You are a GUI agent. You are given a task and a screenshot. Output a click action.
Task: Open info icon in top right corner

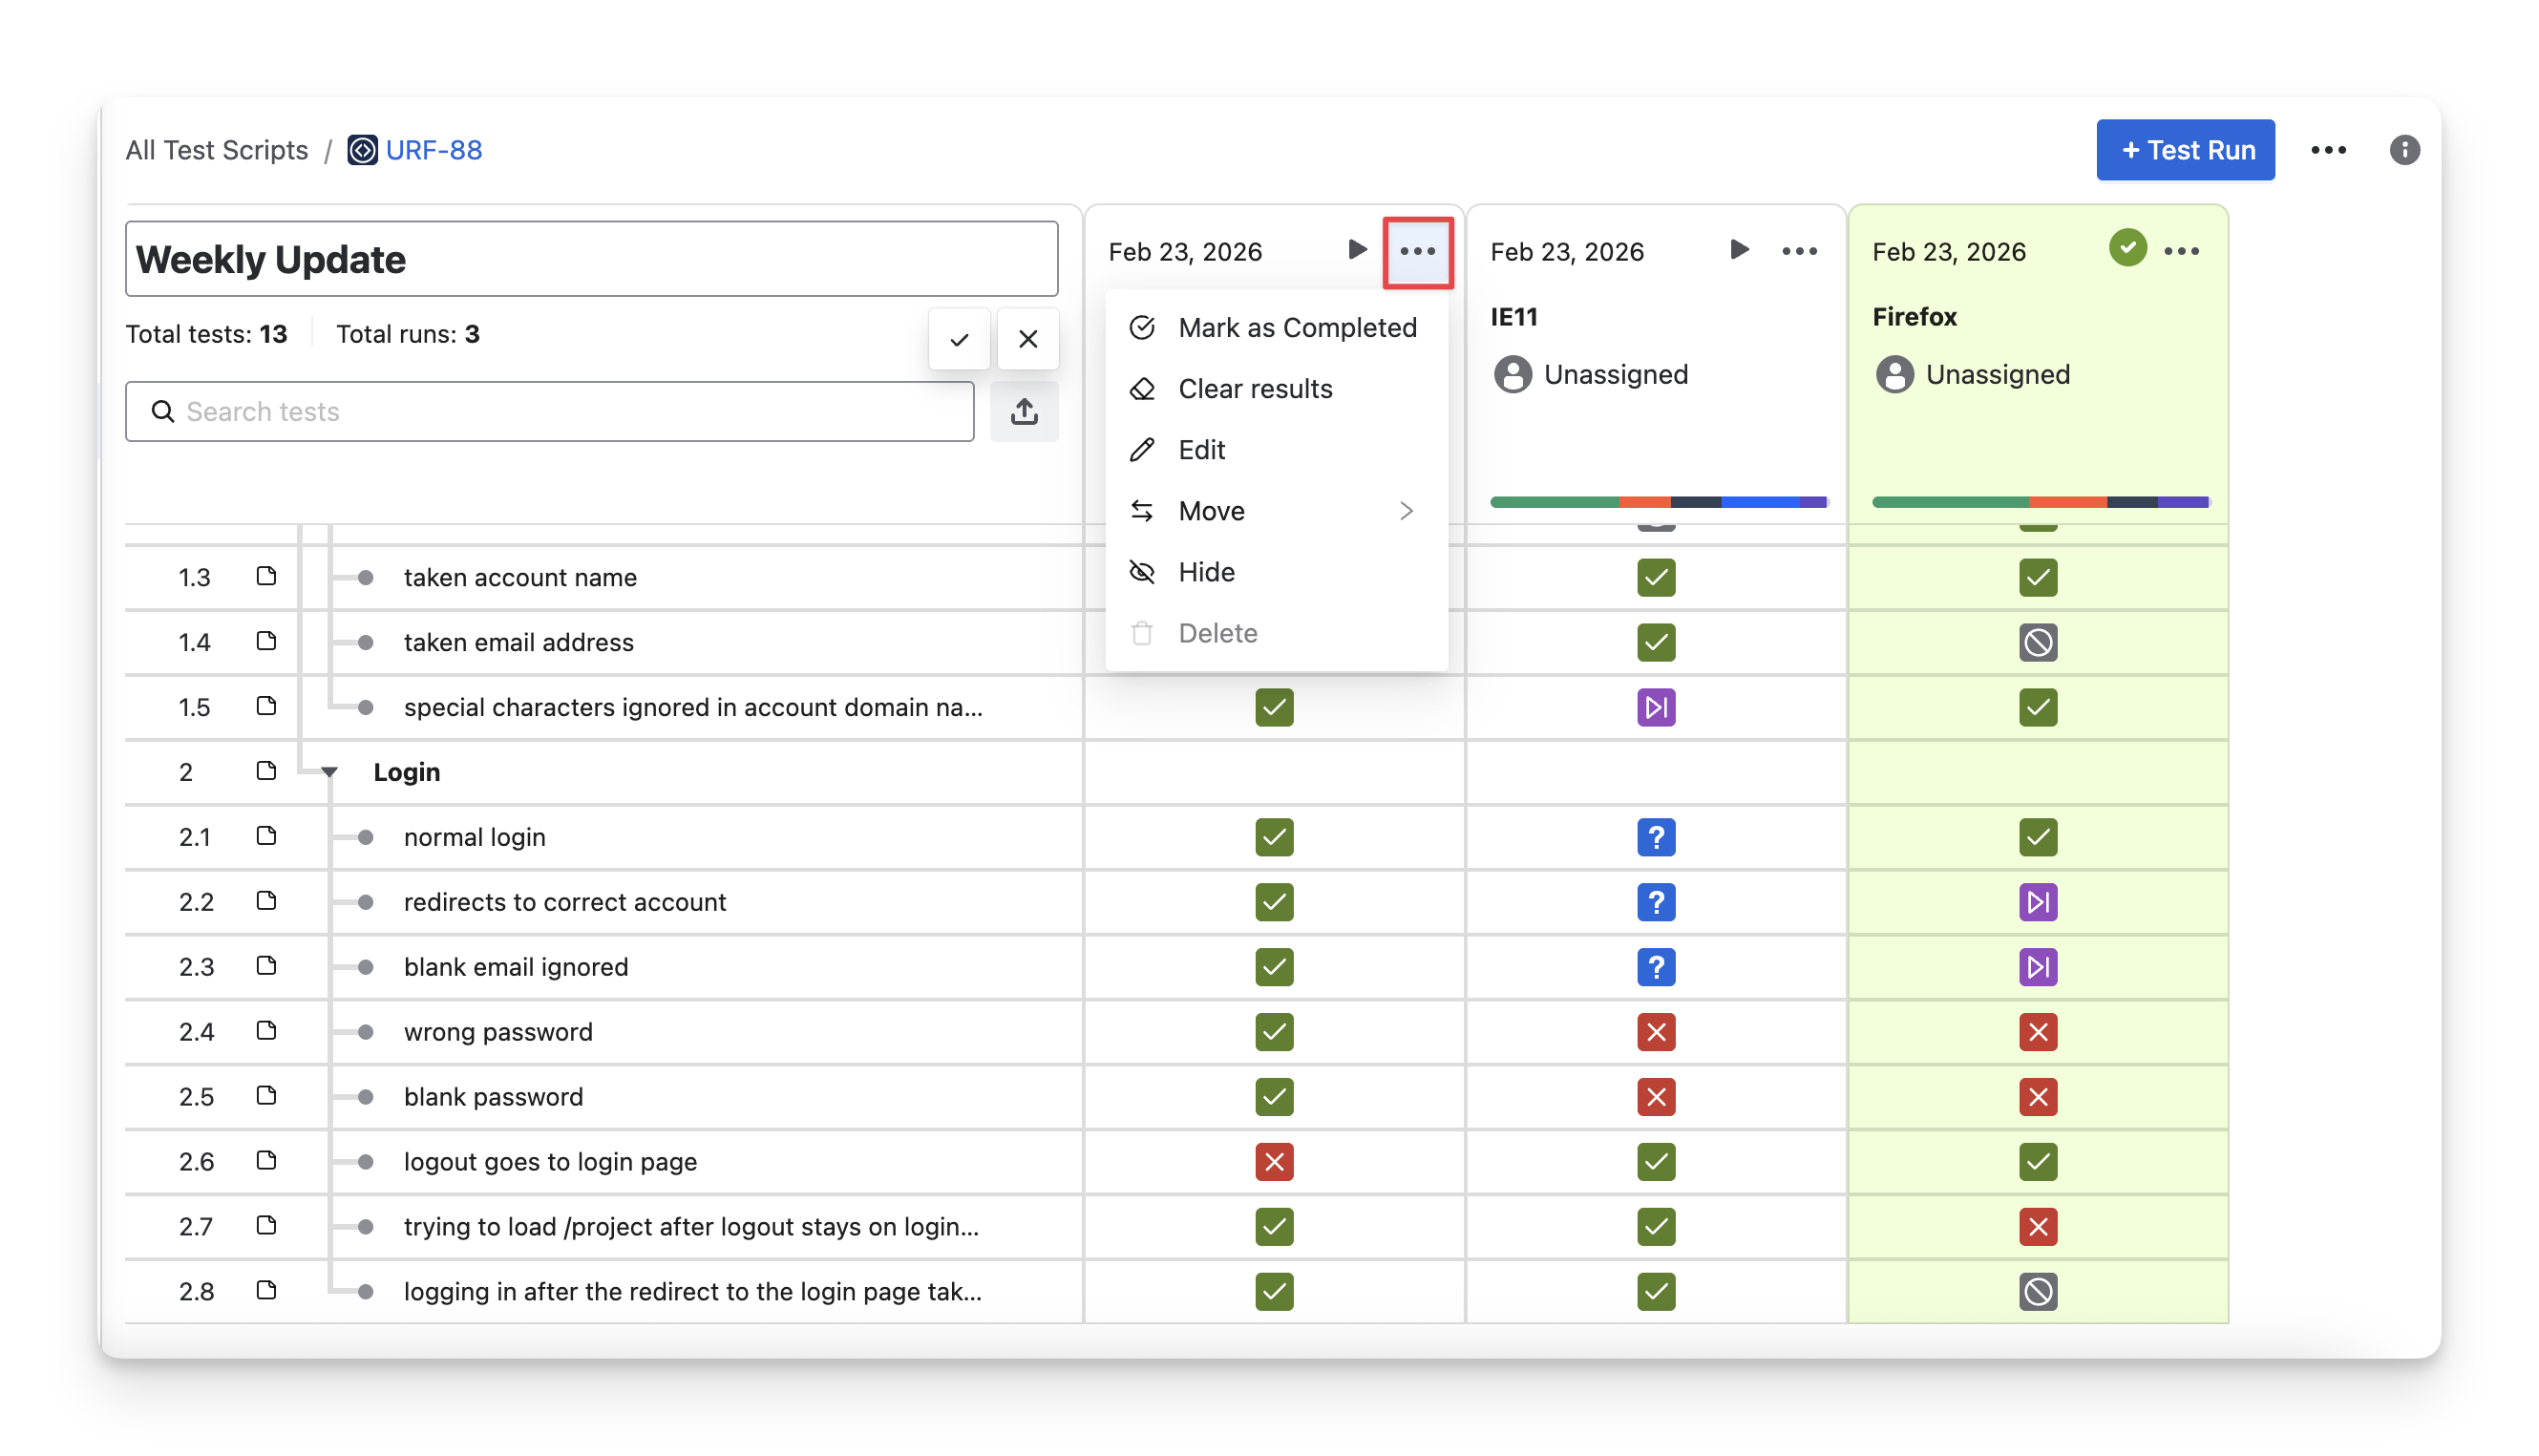(2403, 150)
